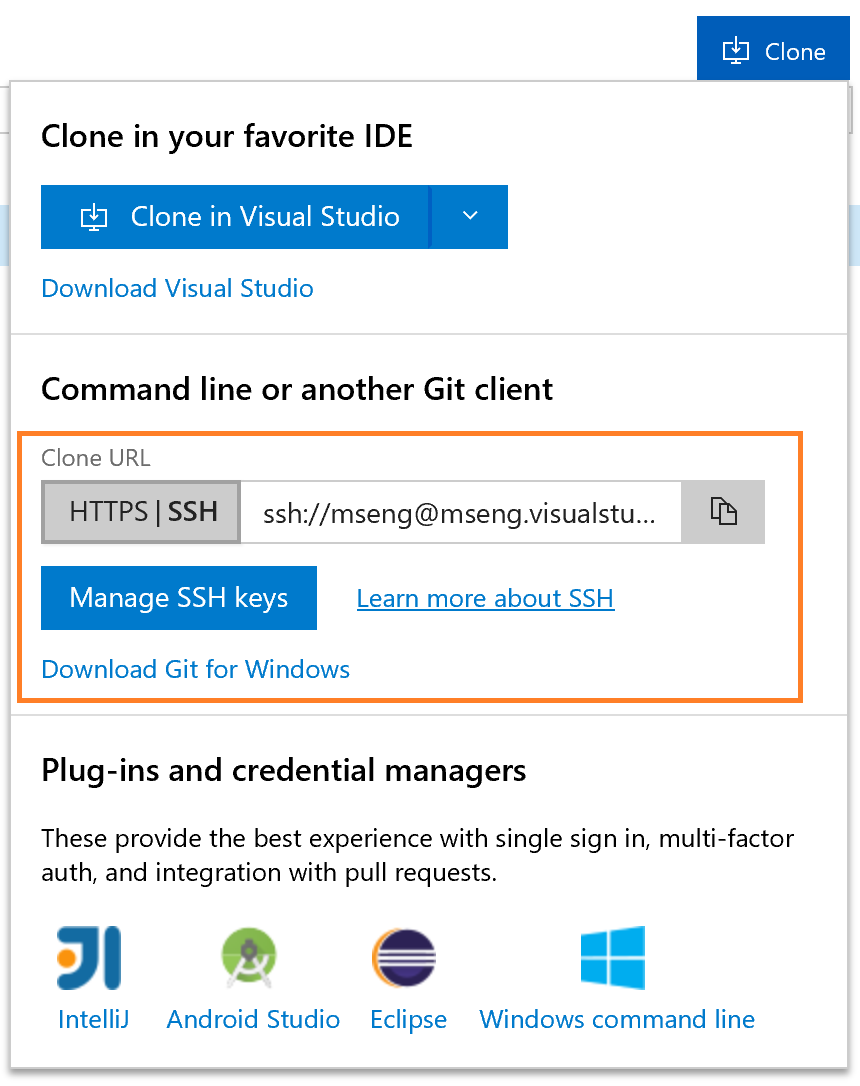This screenshot has height=1086, width=860.
Task: Open Download Git for Windows link
Action: coord(195,669)
